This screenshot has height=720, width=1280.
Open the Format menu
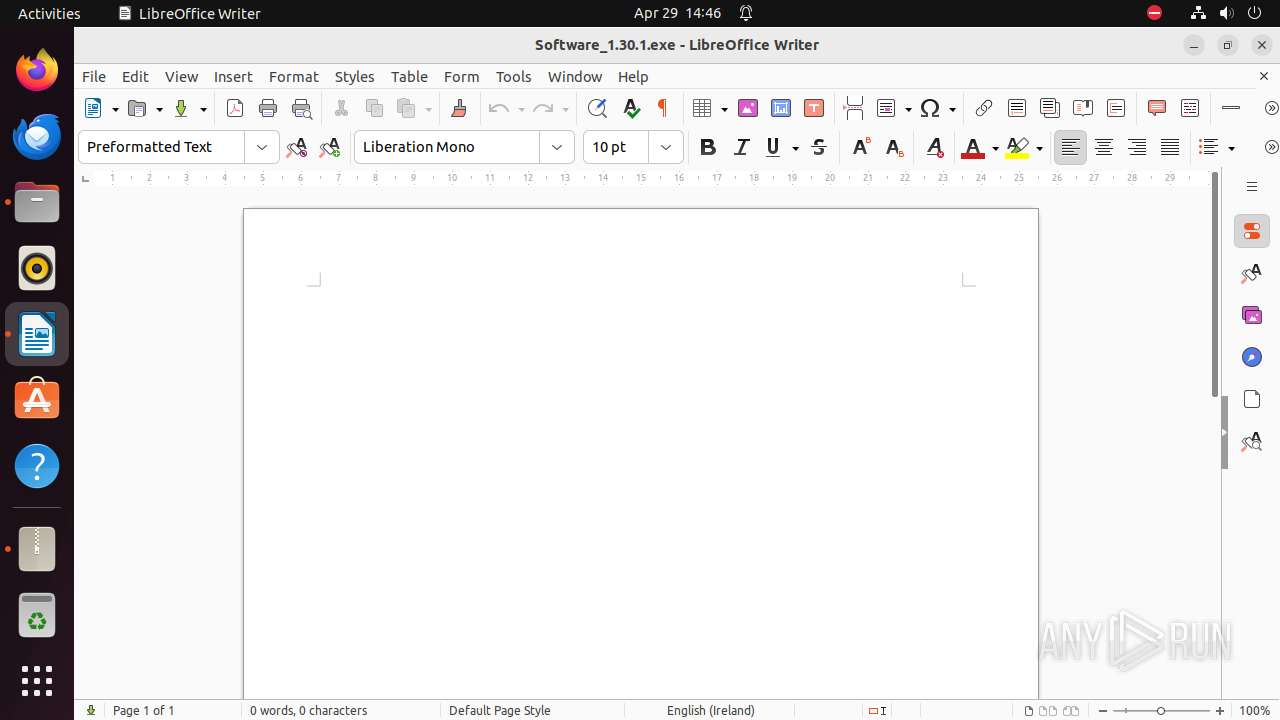pyautogui.click(x=293, y=76)
